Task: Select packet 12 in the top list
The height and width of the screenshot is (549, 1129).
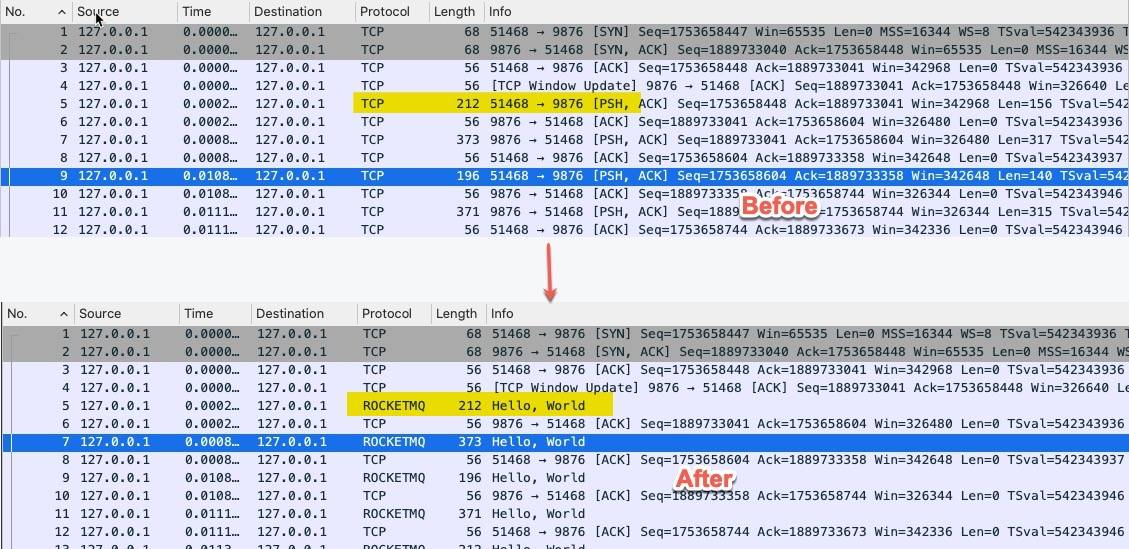Action: pyautogui.click(x=564, y=229)
